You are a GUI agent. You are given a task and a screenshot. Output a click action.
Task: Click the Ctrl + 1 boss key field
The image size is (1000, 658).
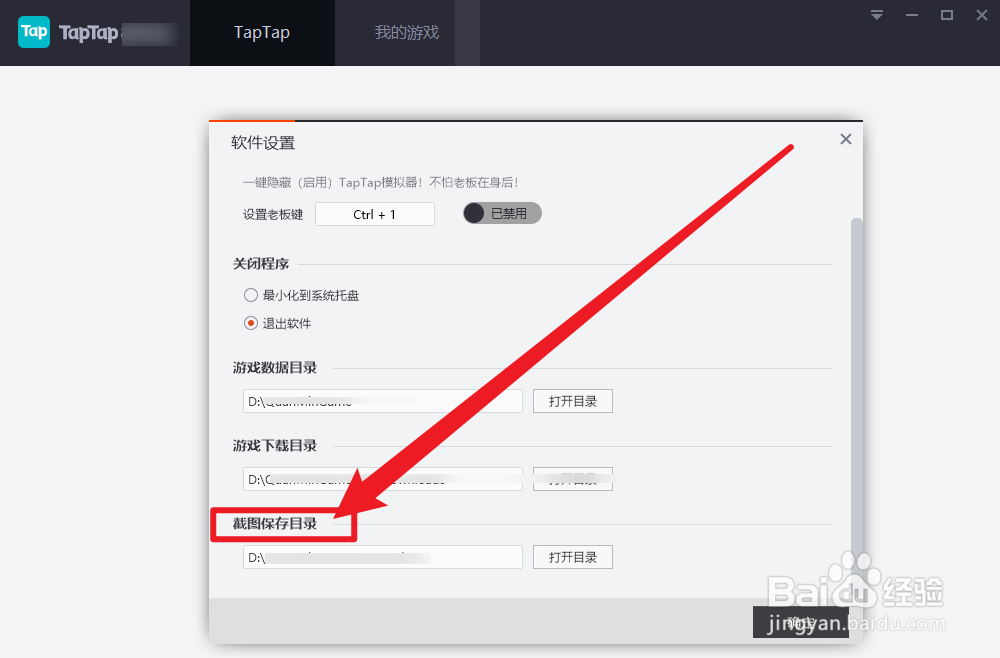point(375,214)
